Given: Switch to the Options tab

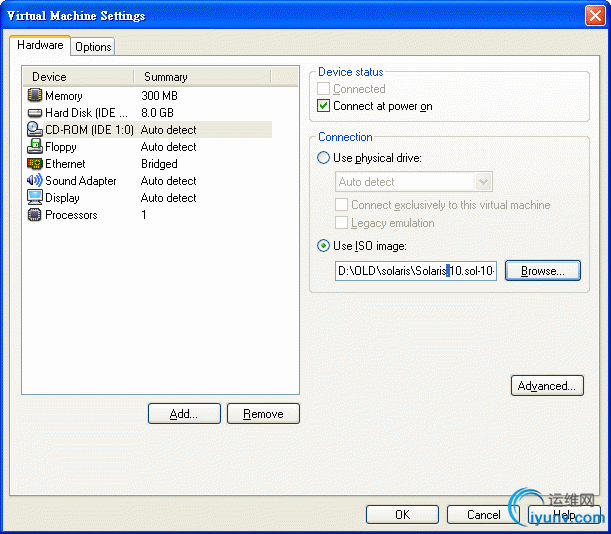Looking at the screenshot, I should (x=93, y=47).
